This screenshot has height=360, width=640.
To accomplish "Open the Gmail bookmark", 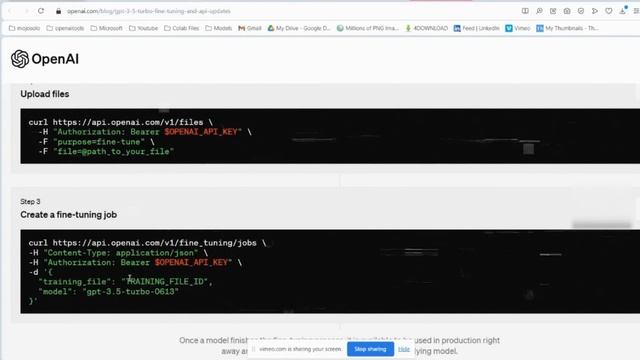I will click(250, 28).
